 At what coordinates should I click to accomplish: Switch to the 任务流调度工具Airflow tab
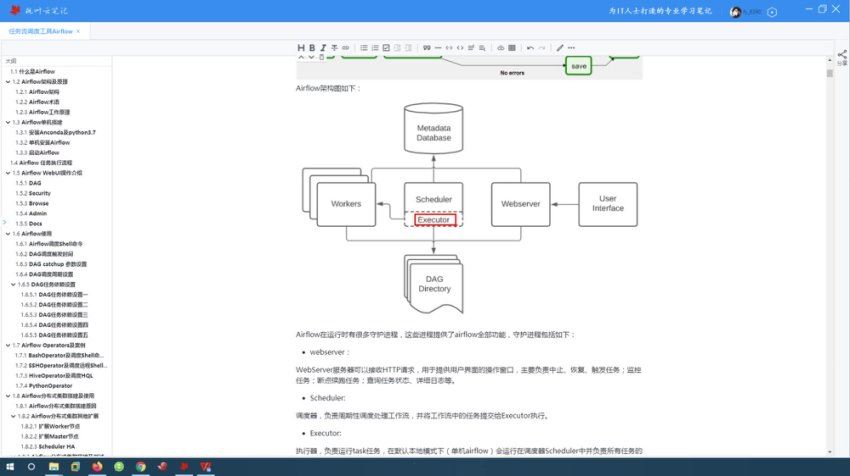pyautogui.click(x=41, y=31)
